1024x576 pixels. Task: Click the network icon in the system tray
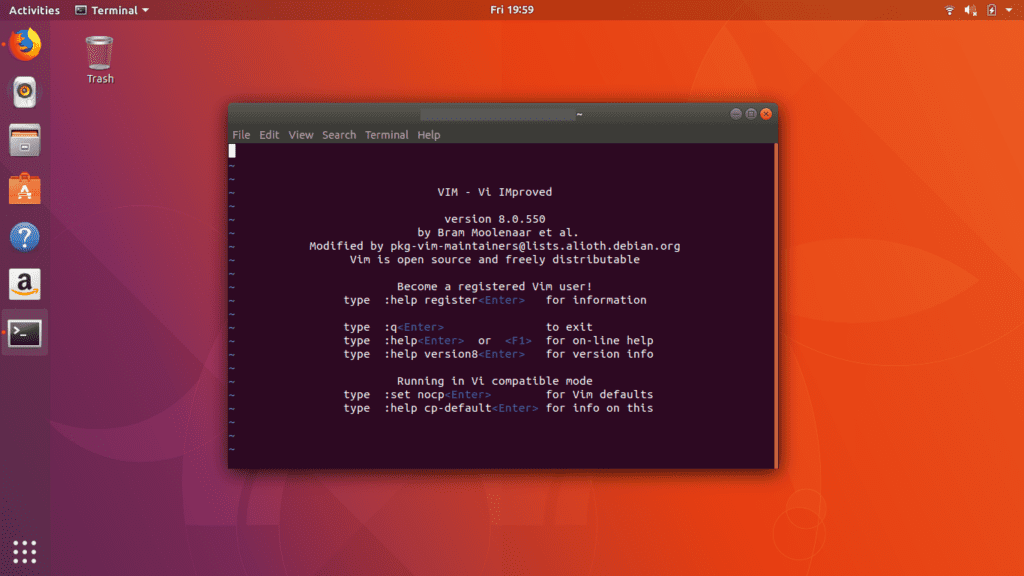[948, 10]
